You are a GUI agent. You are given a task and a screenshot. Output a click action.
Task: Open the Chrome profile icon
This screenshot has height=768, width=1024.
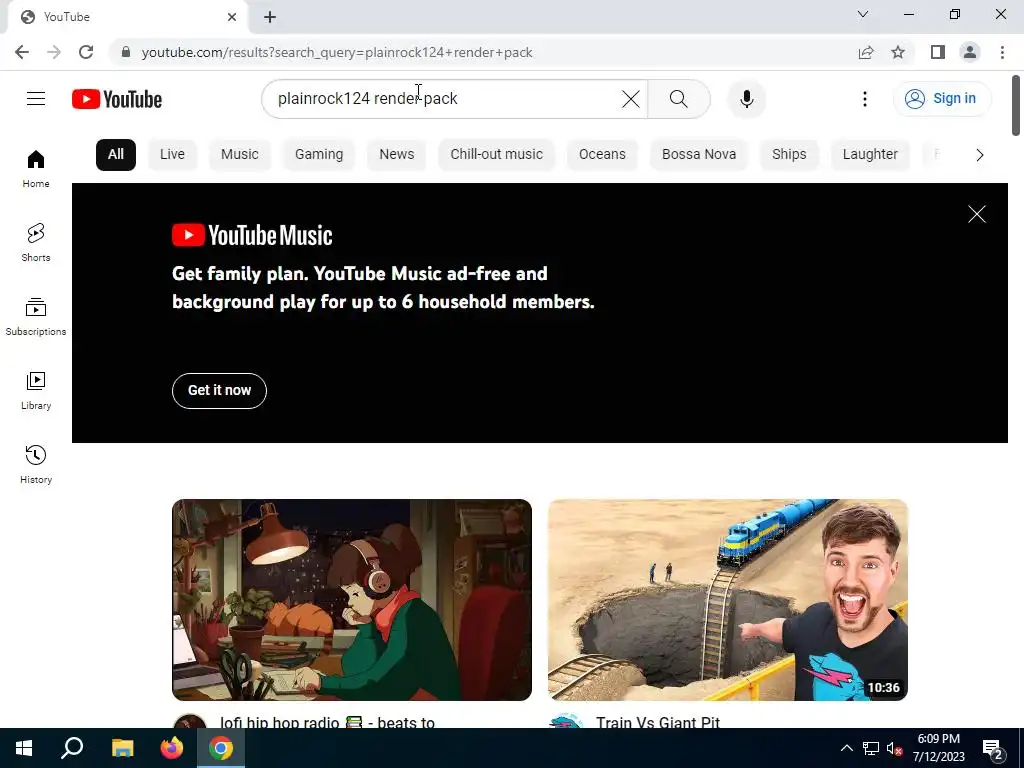970,52
